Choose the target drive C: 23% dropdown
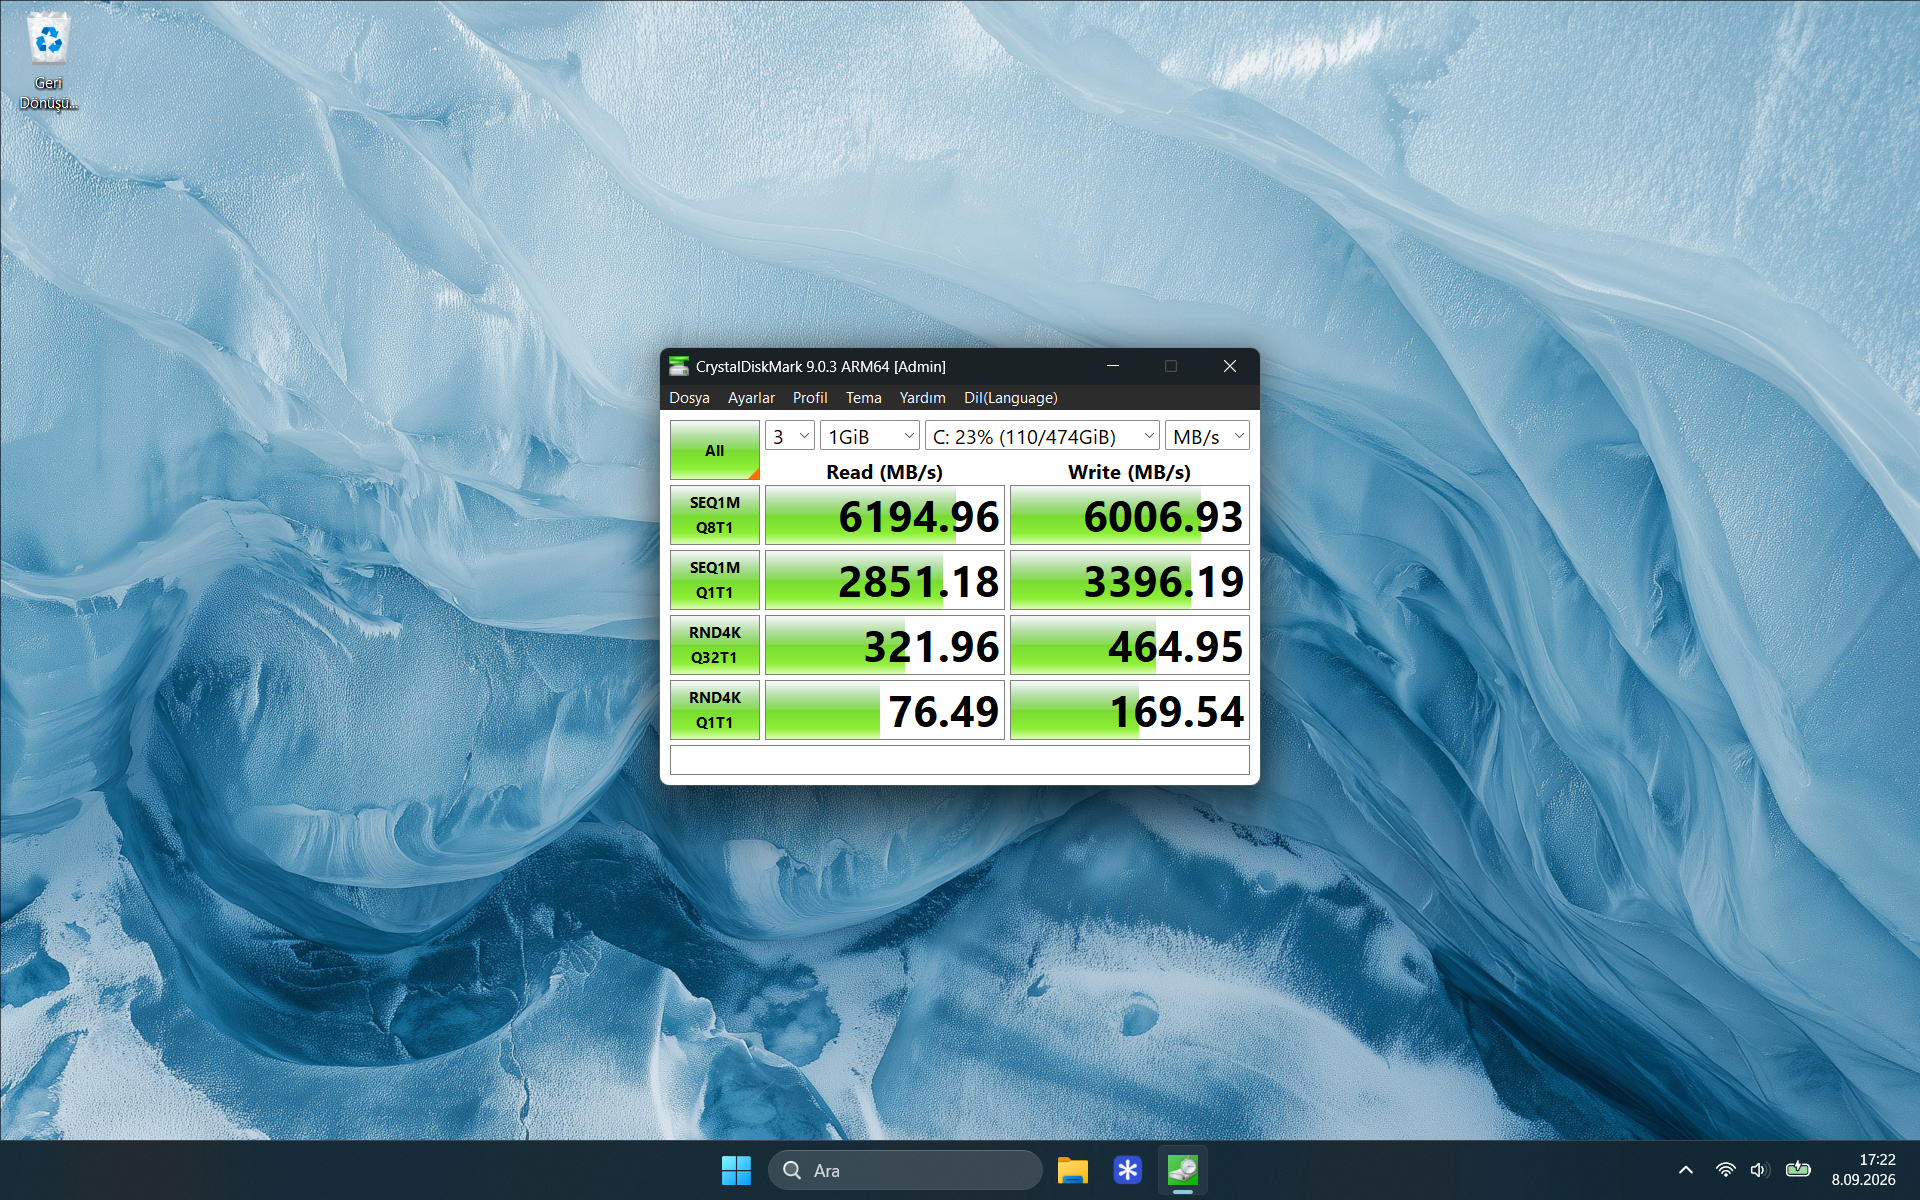The width and height of the screenshot is (1920, 1200). tap(1042, 436)
